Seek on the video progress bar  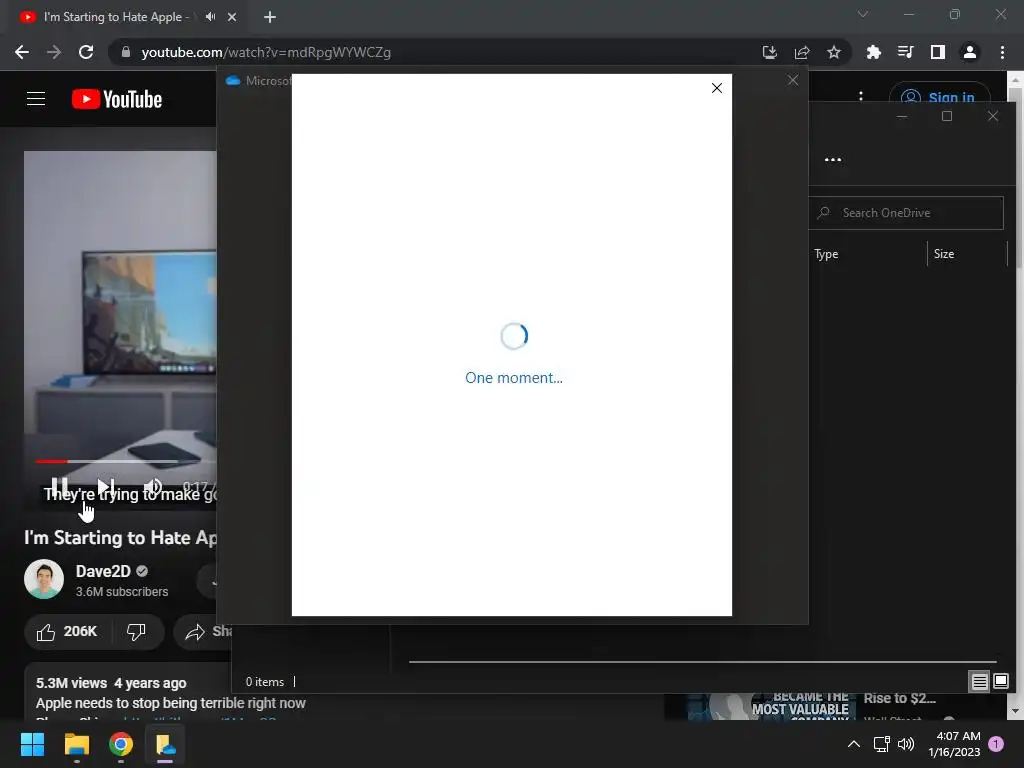125,461
